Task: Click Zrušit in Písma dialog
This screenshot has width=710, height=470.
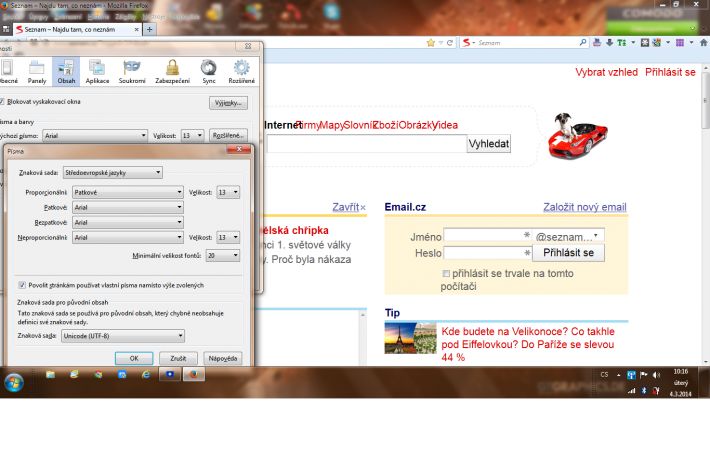Action: tap(178, 358)
